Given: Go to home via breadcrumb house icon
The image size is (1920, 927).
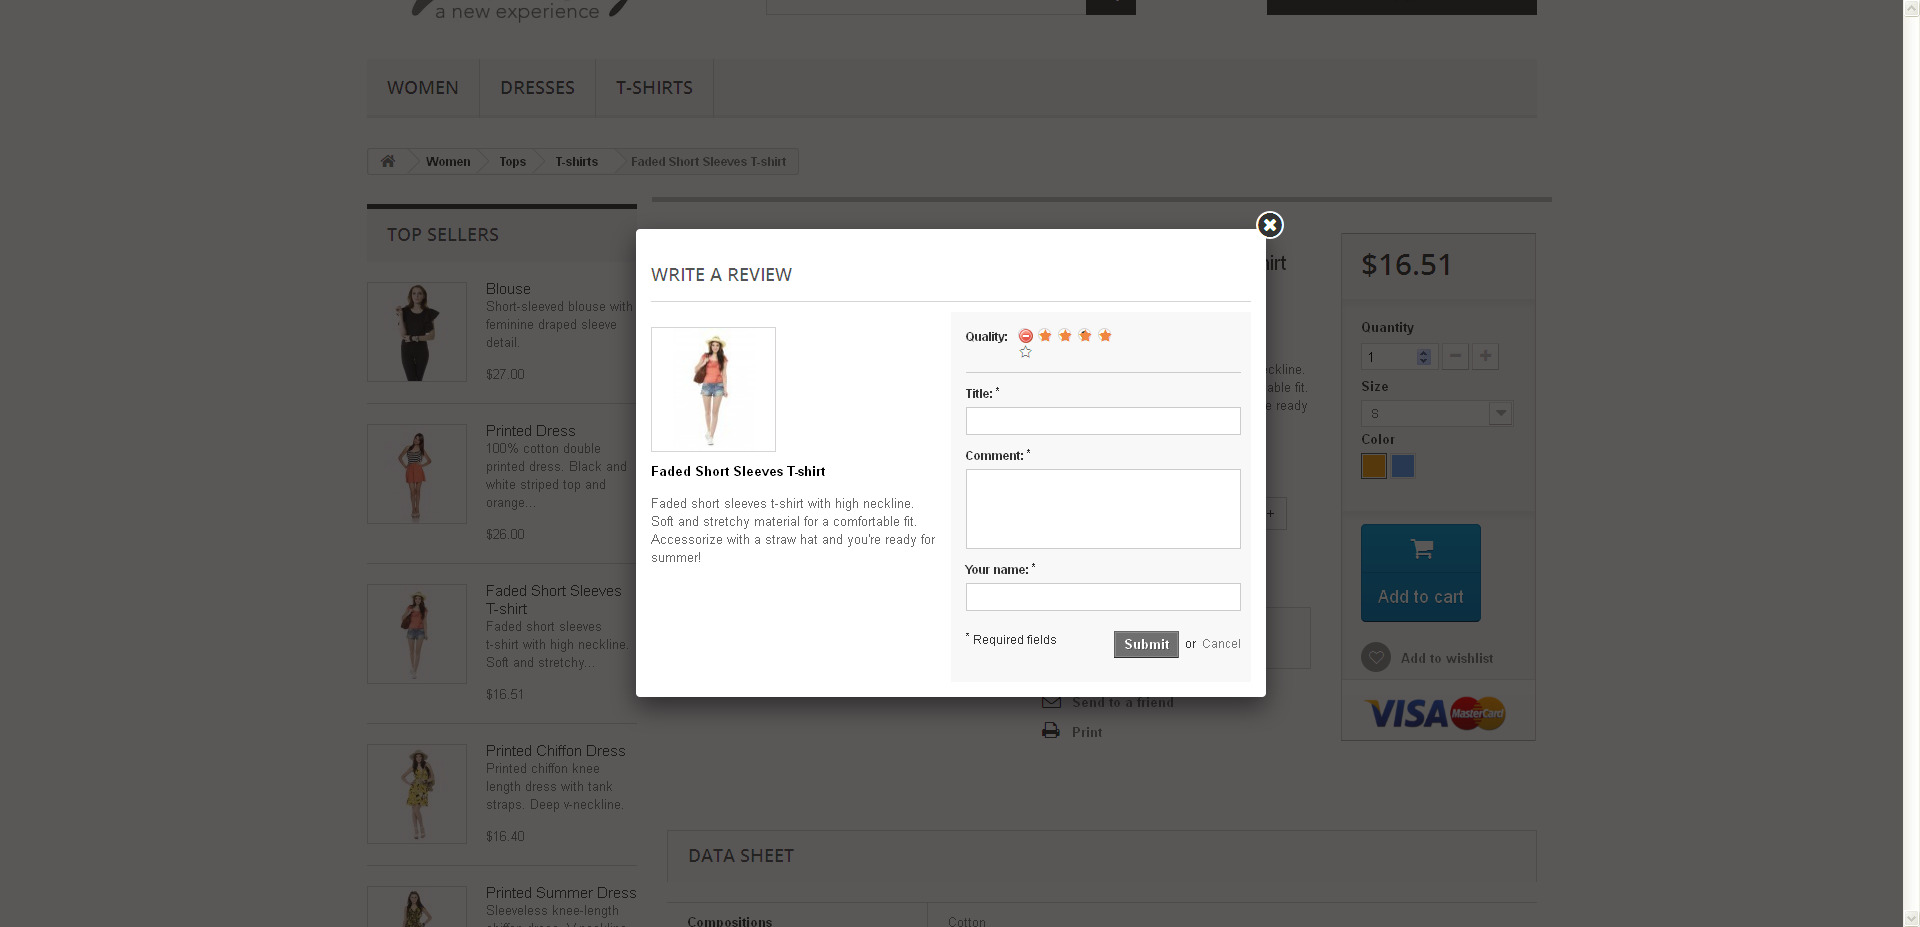Looking at the screenshot, I should [x=388, y=161].
